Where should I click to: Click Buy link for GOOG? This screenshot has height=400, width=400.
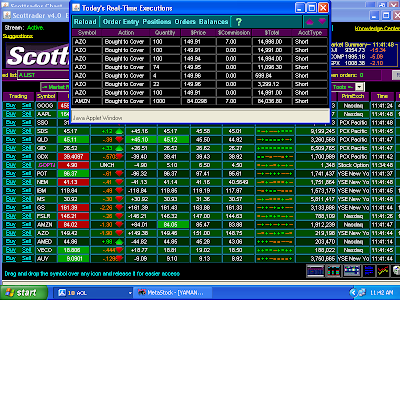click(11, 106)
